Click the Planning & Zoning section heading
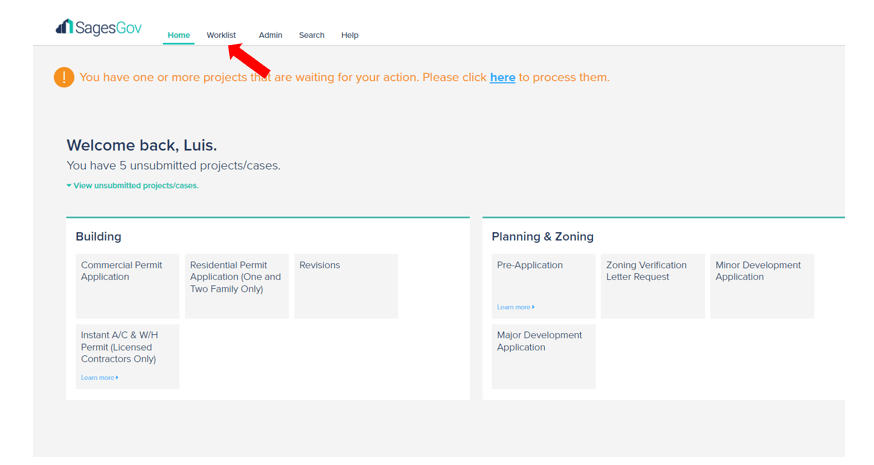Viewport: 874px width, 465px height. pyautogui.click(x=542, y=237)
